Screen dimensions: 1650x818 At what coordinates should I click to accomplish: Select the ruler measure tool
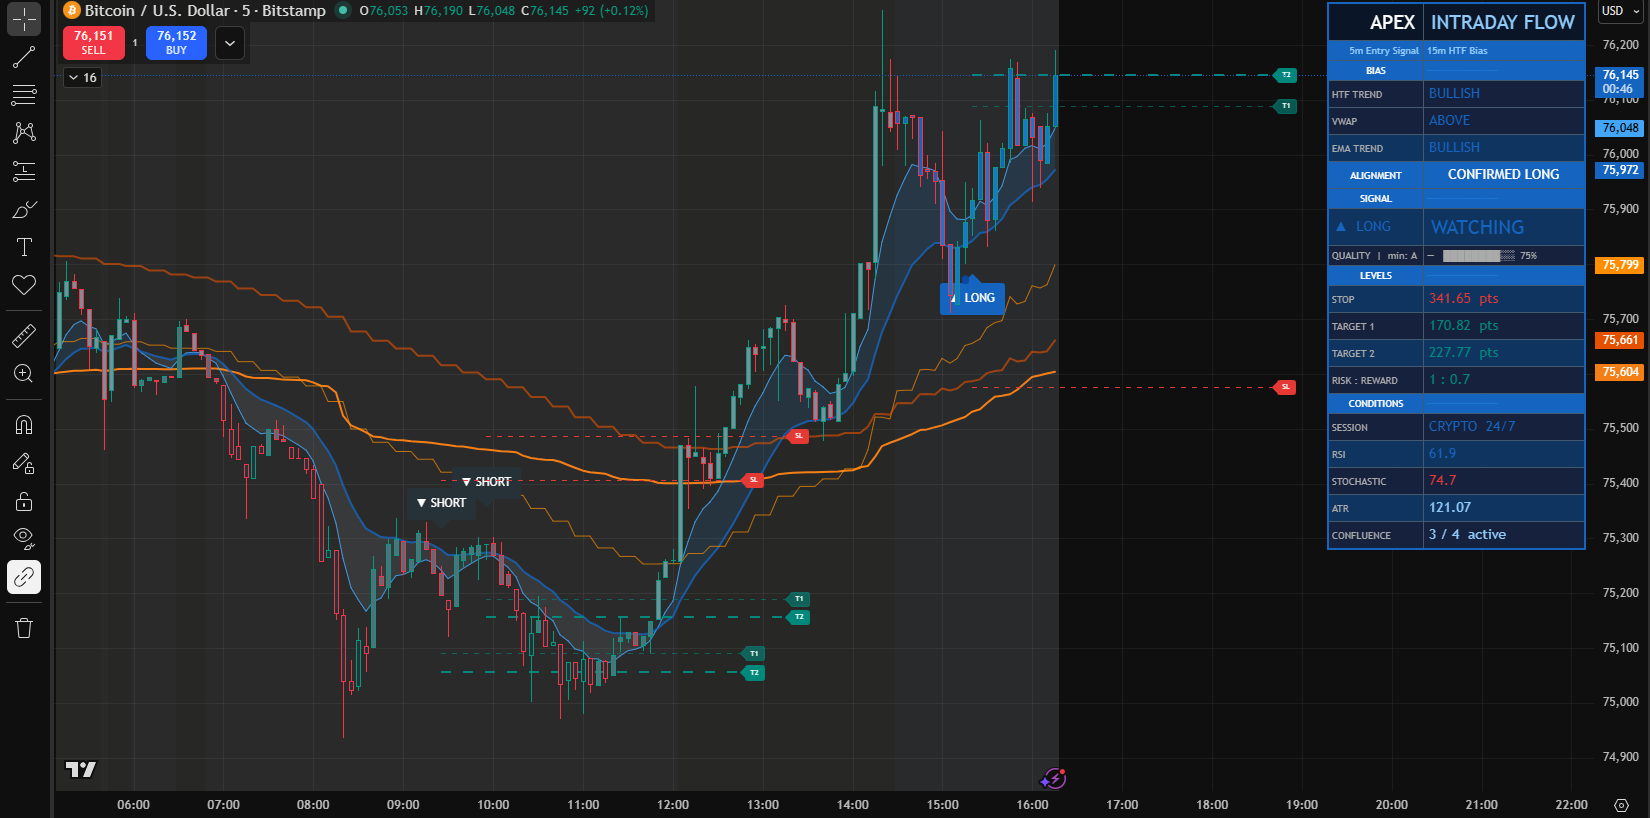[24, 335]
